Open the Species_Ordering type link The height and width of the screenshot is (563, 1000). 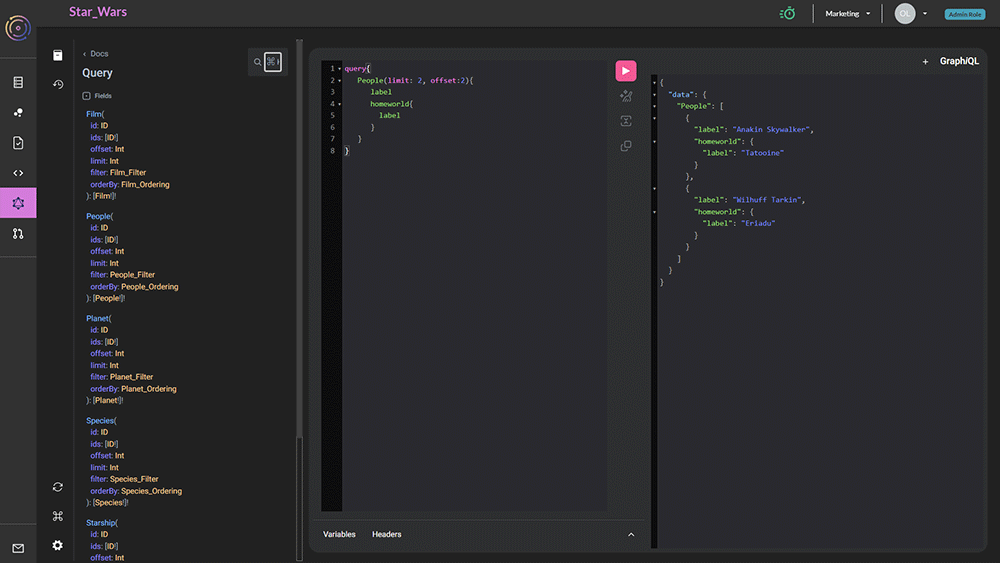coord(151,492)
